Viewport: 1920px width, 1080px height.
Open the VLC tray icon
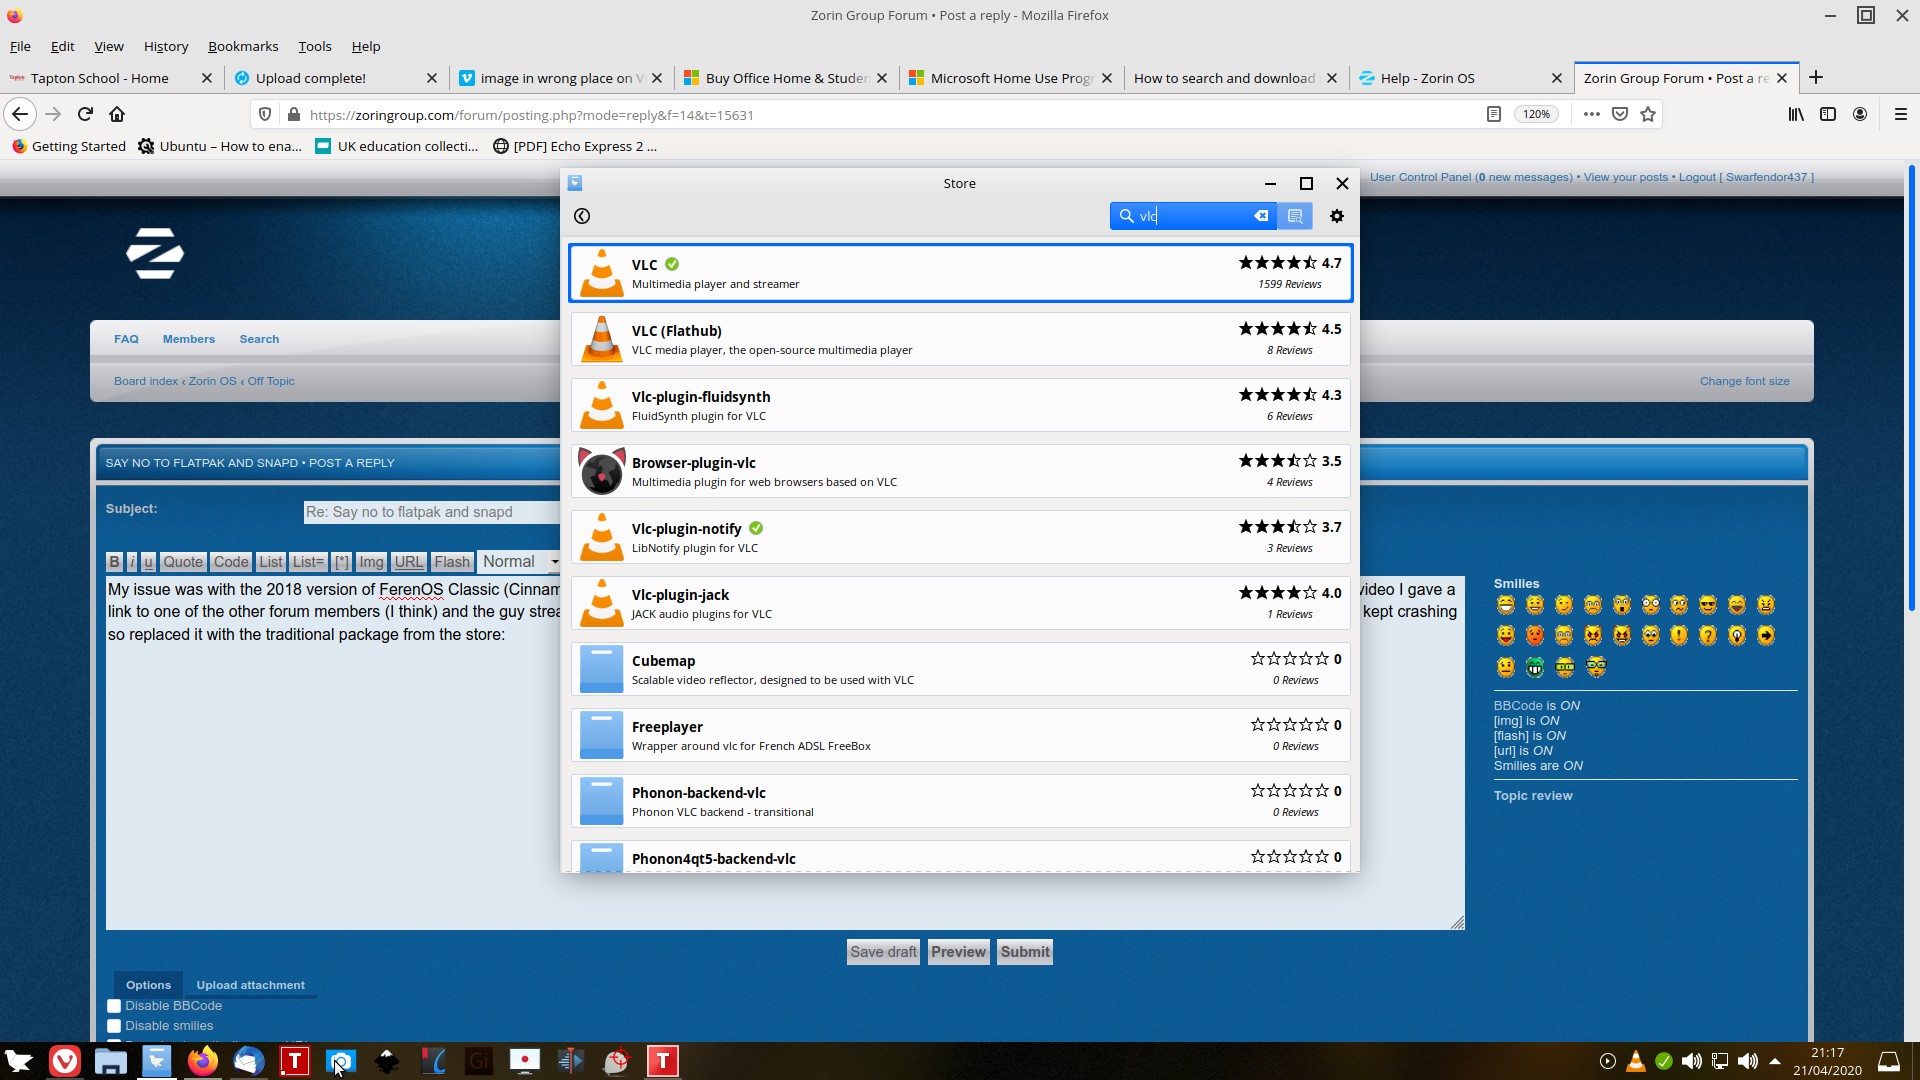(x=1636, y=1061)
